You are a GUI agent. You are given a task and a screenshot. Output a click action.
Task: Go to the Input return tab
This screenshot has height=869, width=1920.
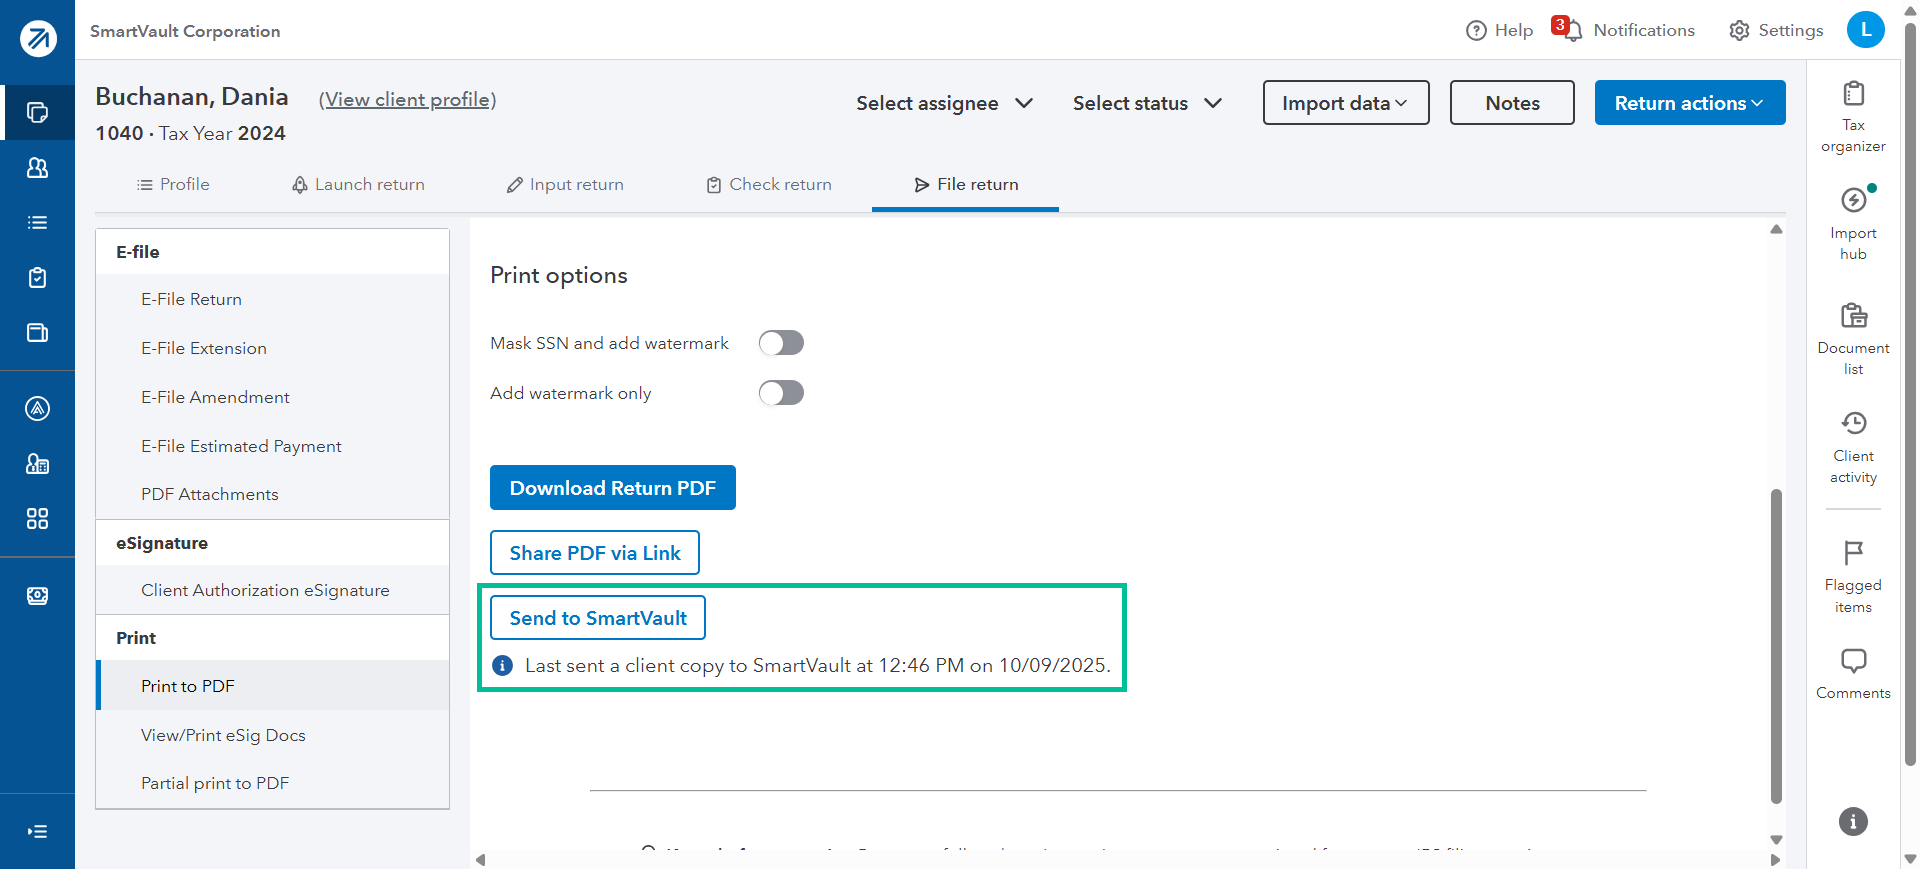565,185
